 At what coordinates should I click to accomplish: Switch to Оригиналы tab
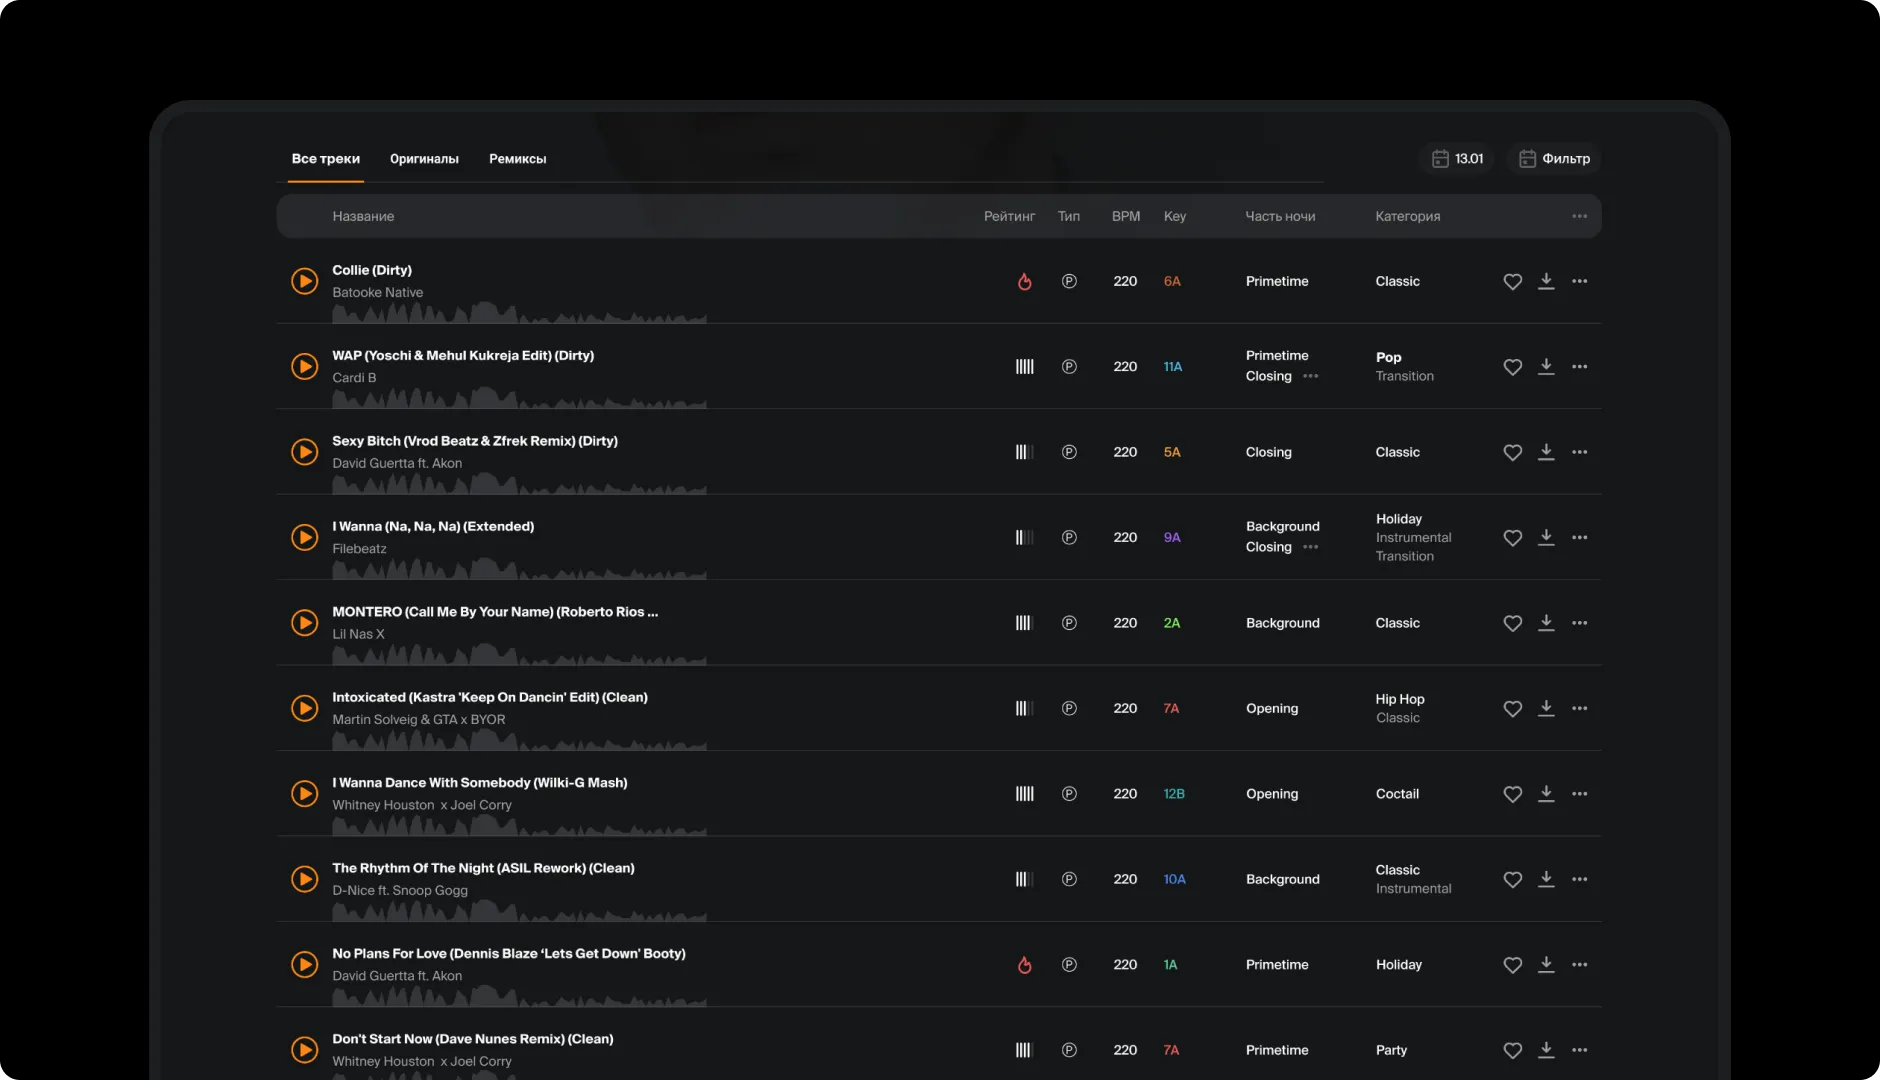click(424, 159)
